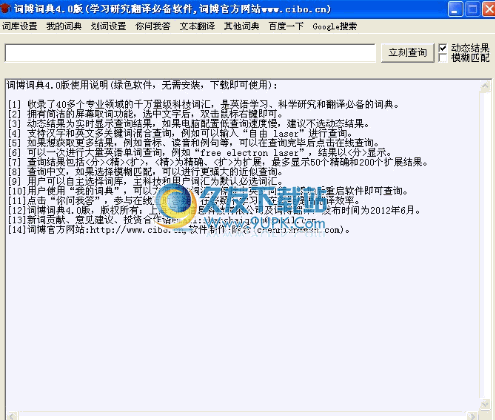The height and width of the screenshot is (420, 495).
Task: Click the vertical scrollbar down arrow
Action: click(x=485, y=404)
